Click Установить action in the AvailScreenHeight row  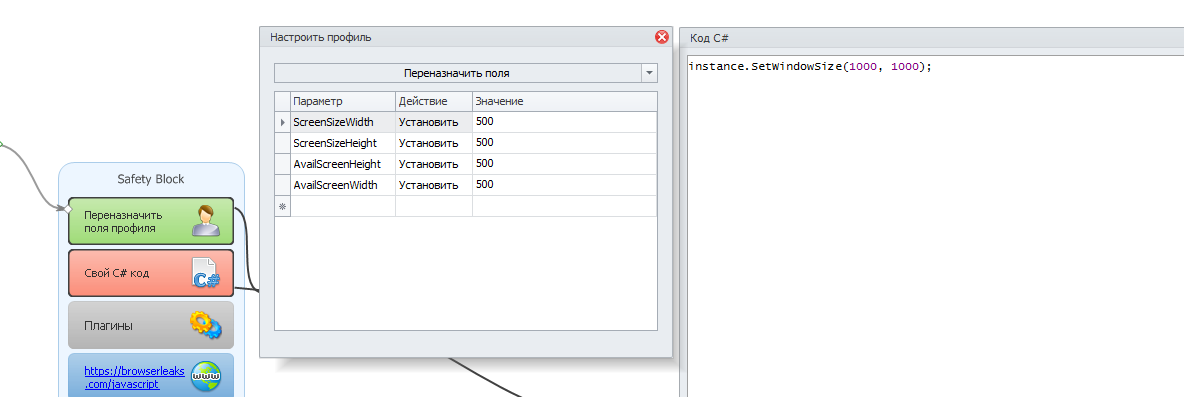click(434, 164)
